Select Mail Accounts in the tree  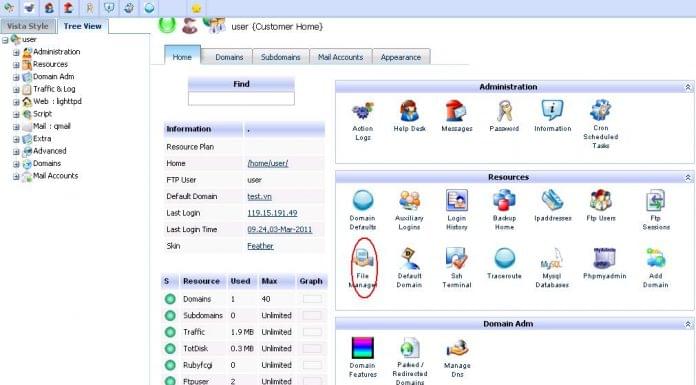pos(55,176)
